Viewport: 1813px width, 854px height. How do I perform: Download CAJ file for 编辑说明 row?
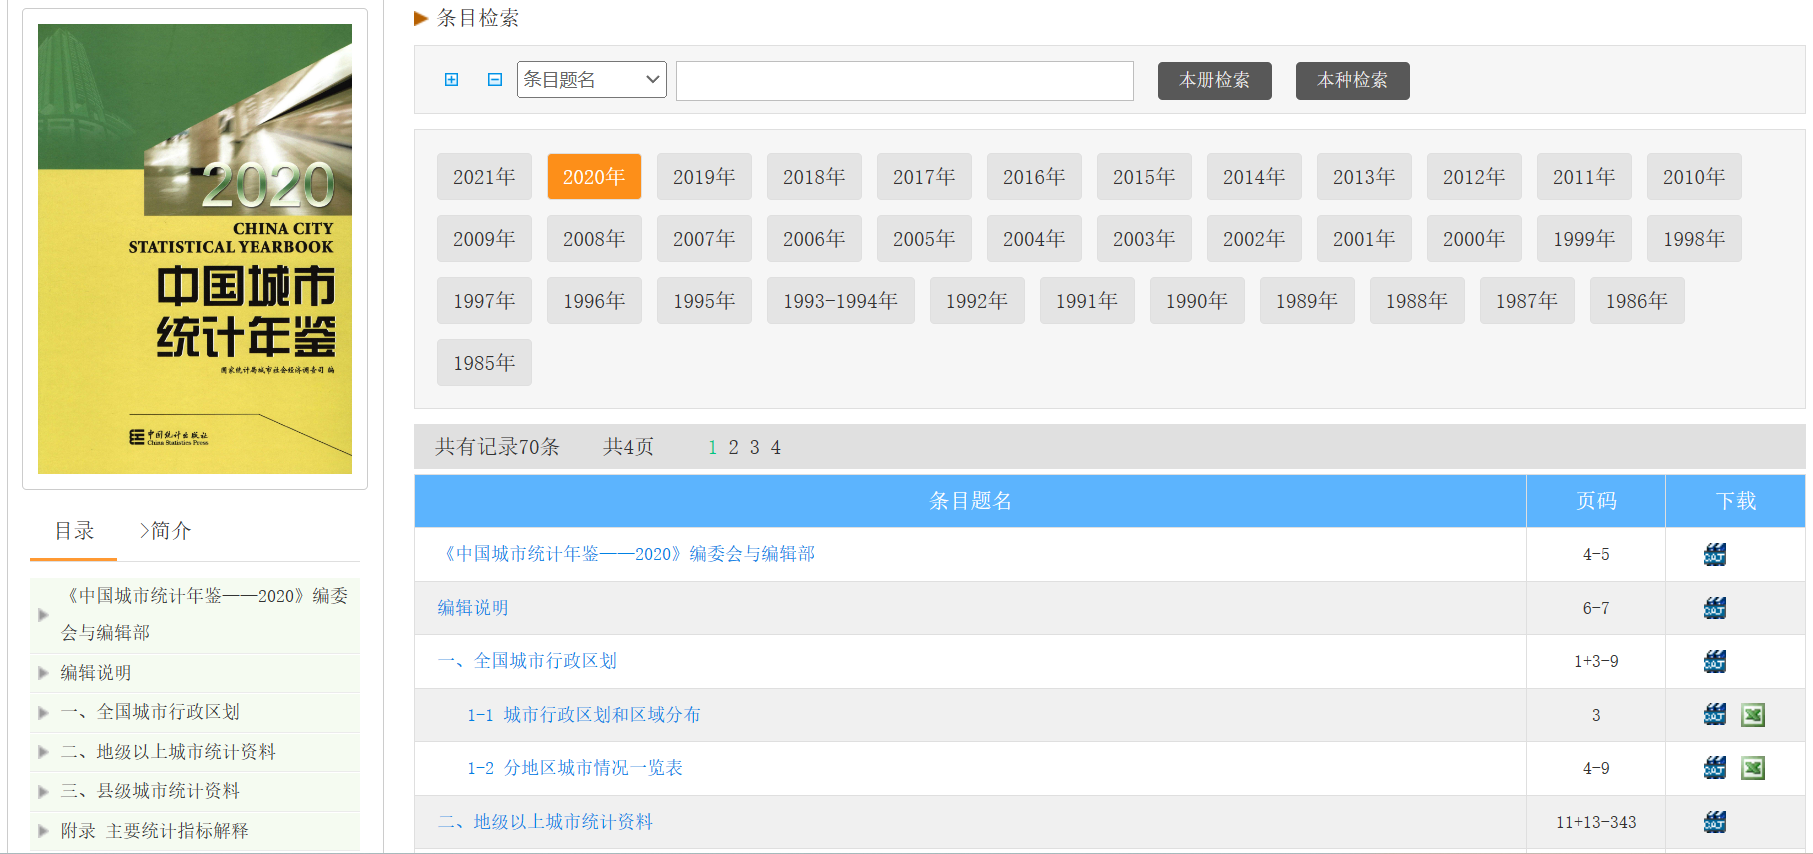(1714, 608)
